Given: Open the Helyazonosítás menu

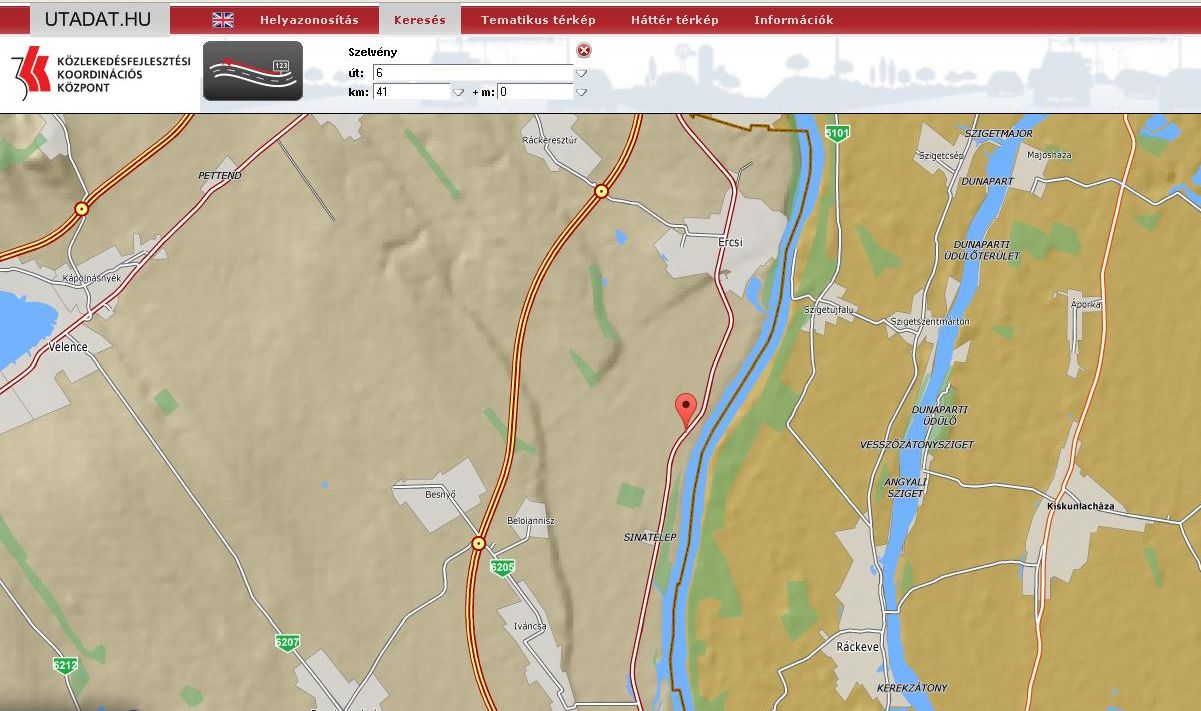Looking at the screenshot, I should click(309, 20).
